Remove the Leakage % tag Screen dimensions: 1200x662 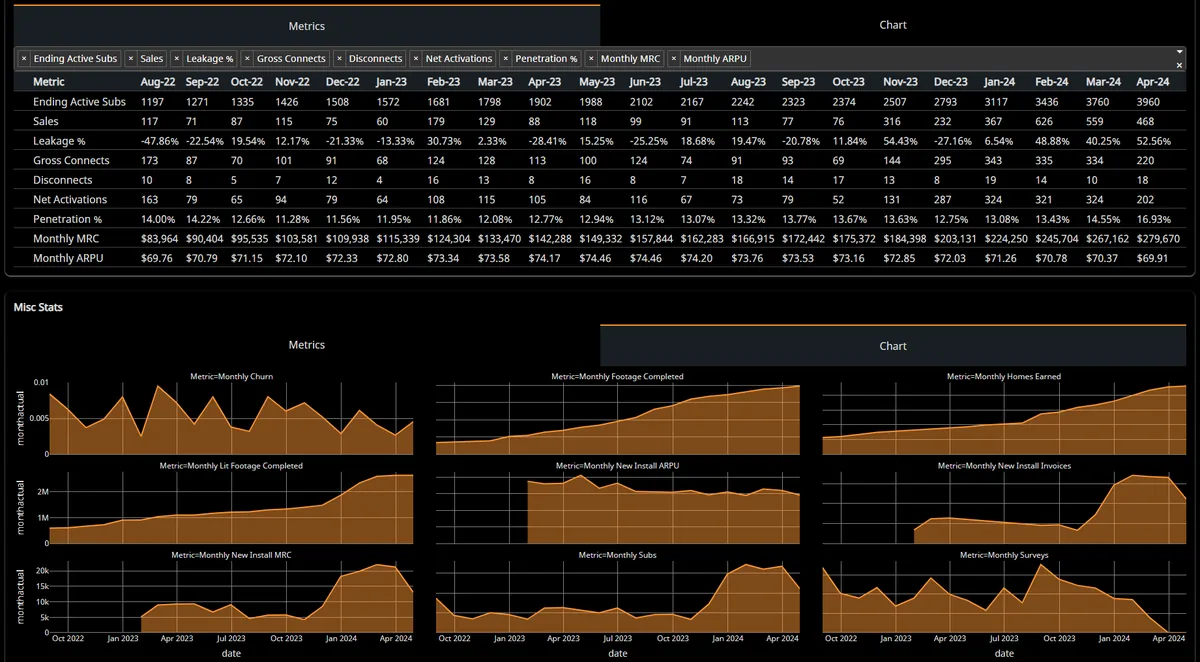click(x=177, y=59)
